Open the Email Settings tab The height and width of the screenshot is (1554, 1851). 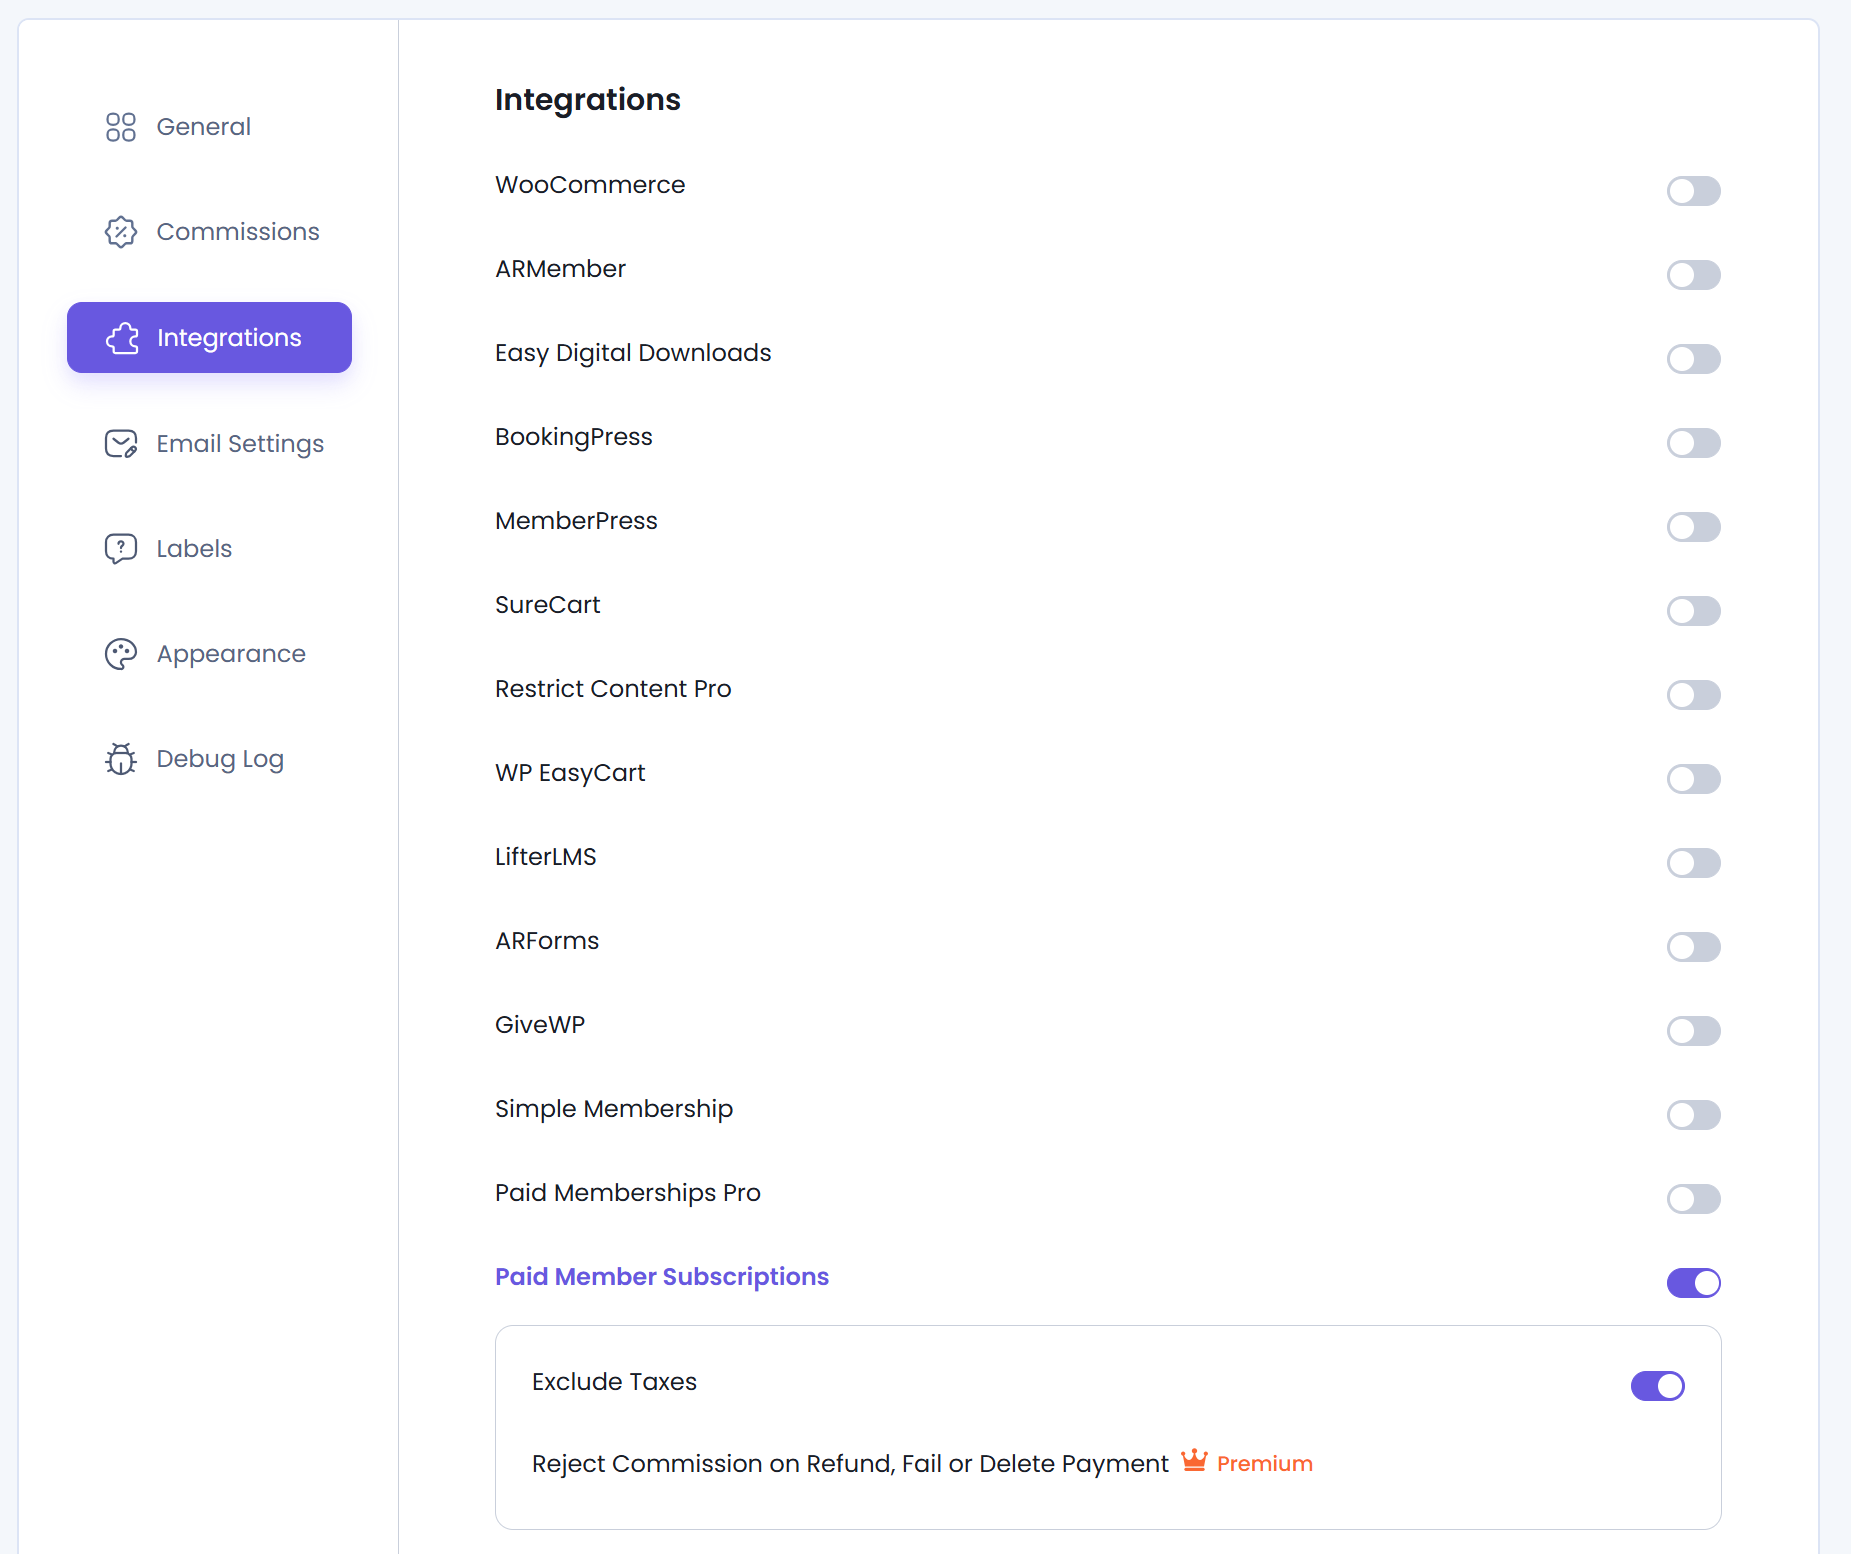coord(240,444)
